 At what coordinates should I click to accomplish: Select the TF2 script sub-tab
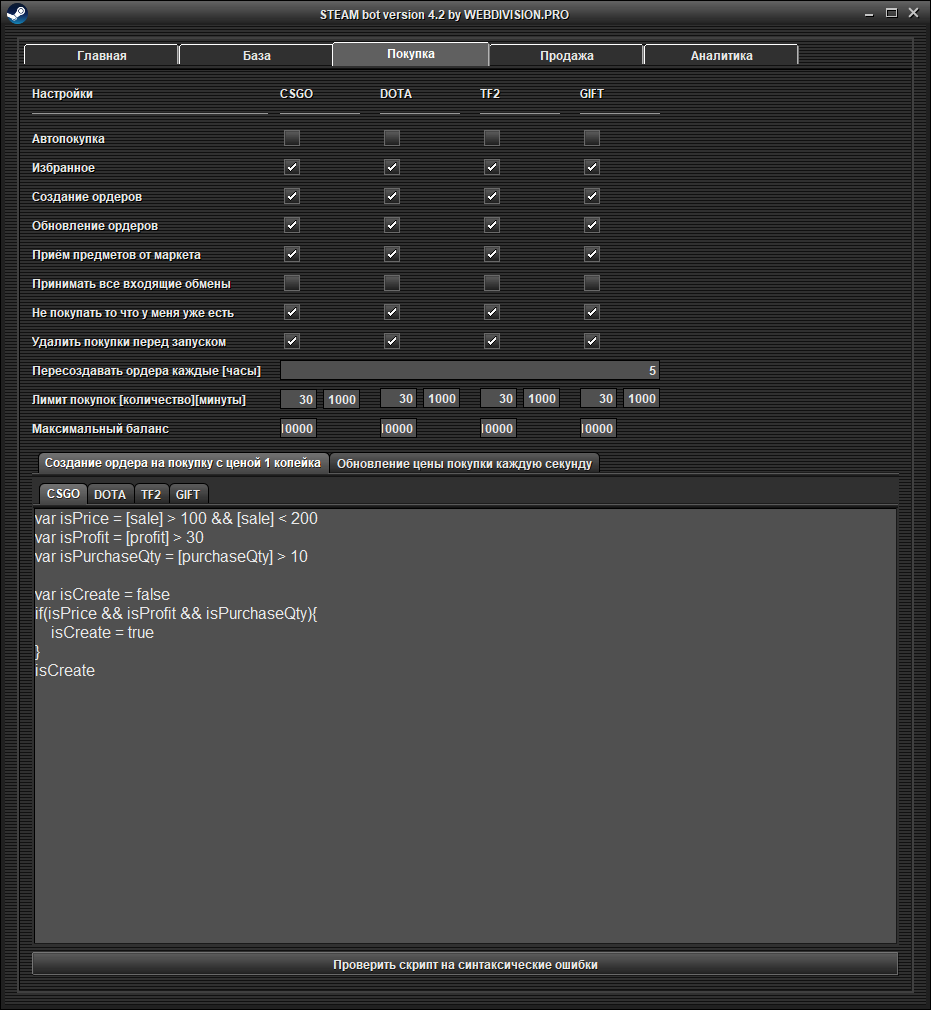point(150,494)
